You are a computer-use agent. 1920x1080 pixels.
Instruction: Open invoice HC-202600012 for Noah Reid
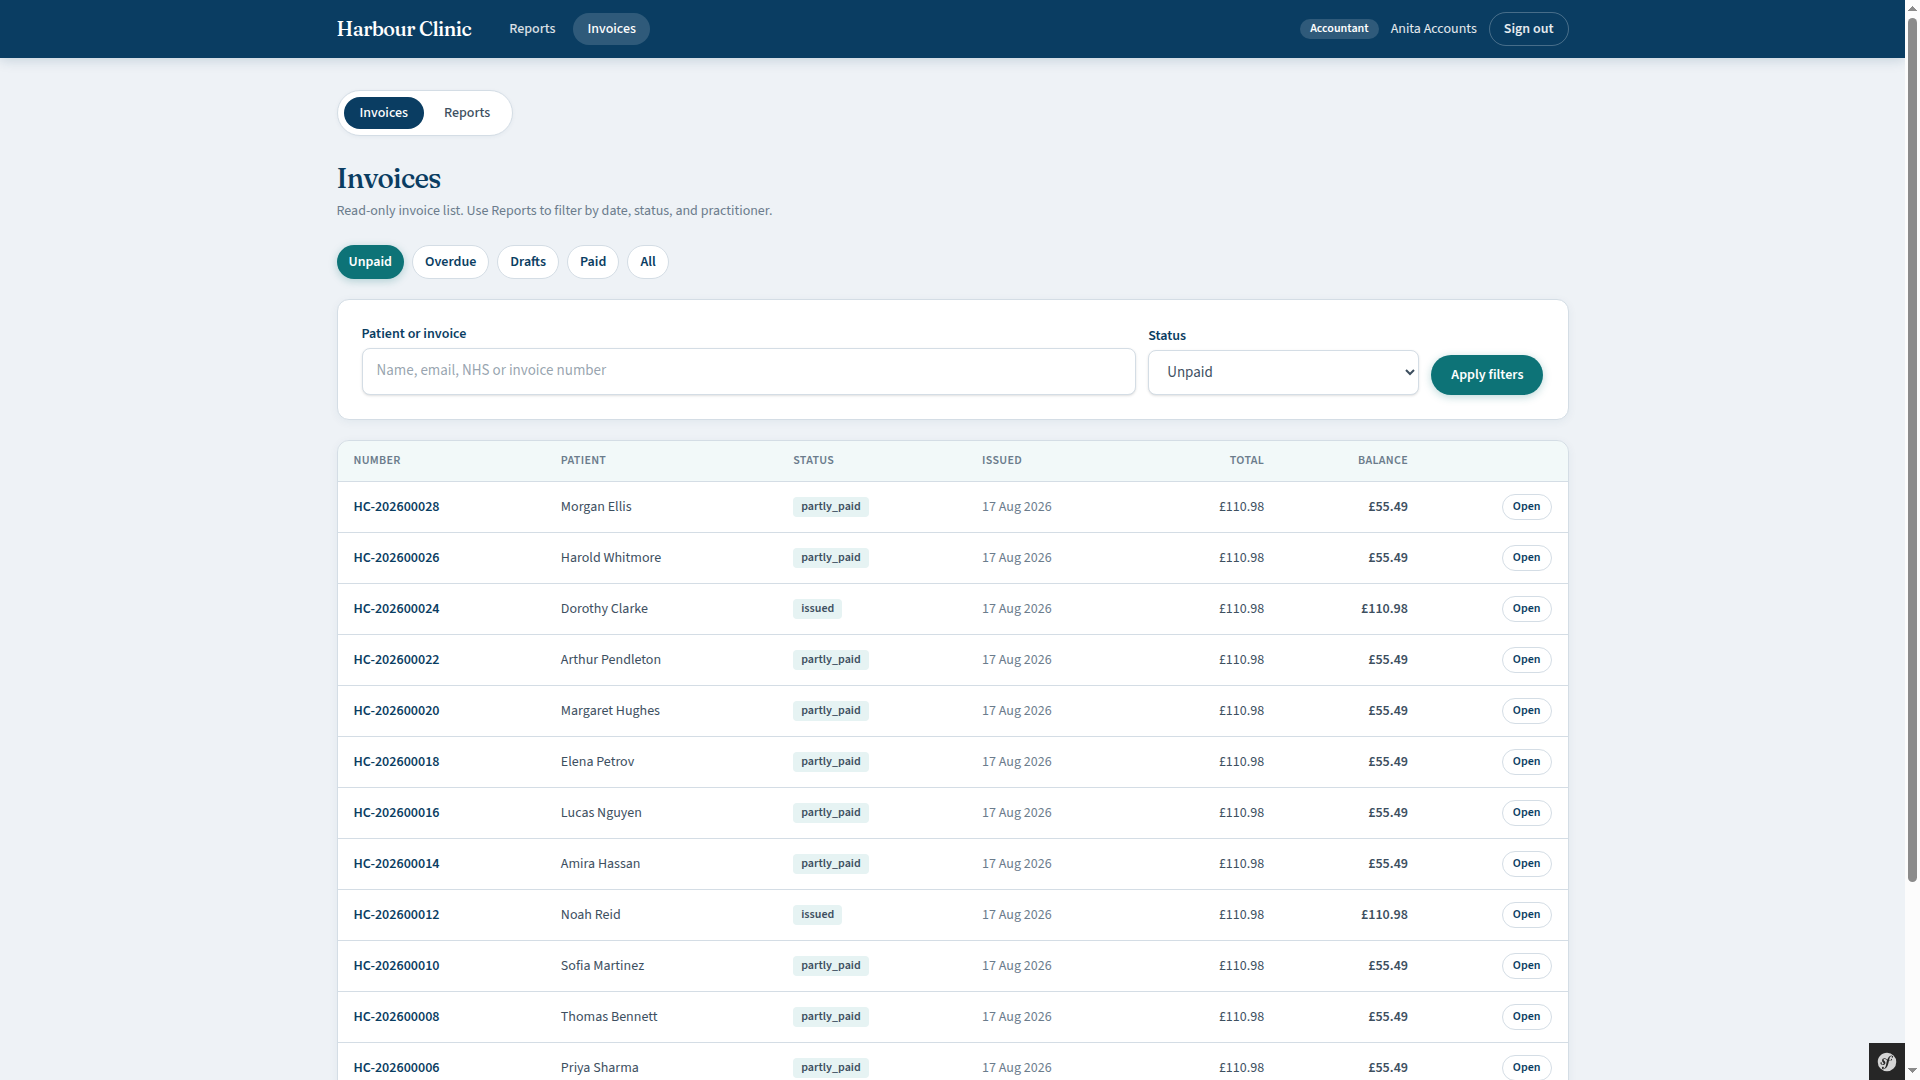pos(1526,915)
